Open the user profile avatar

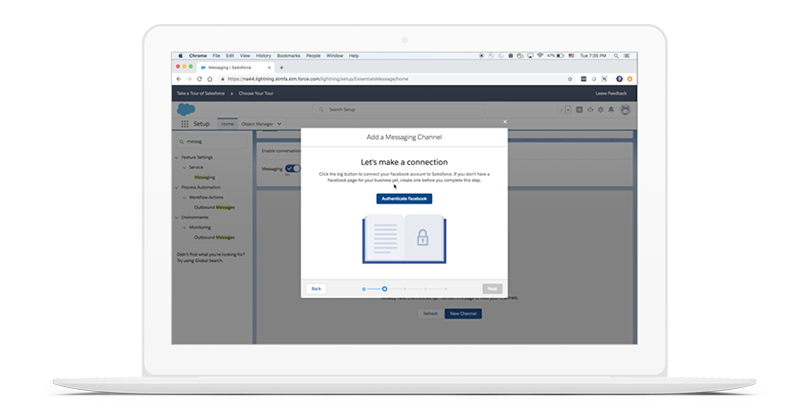point(625,110)
